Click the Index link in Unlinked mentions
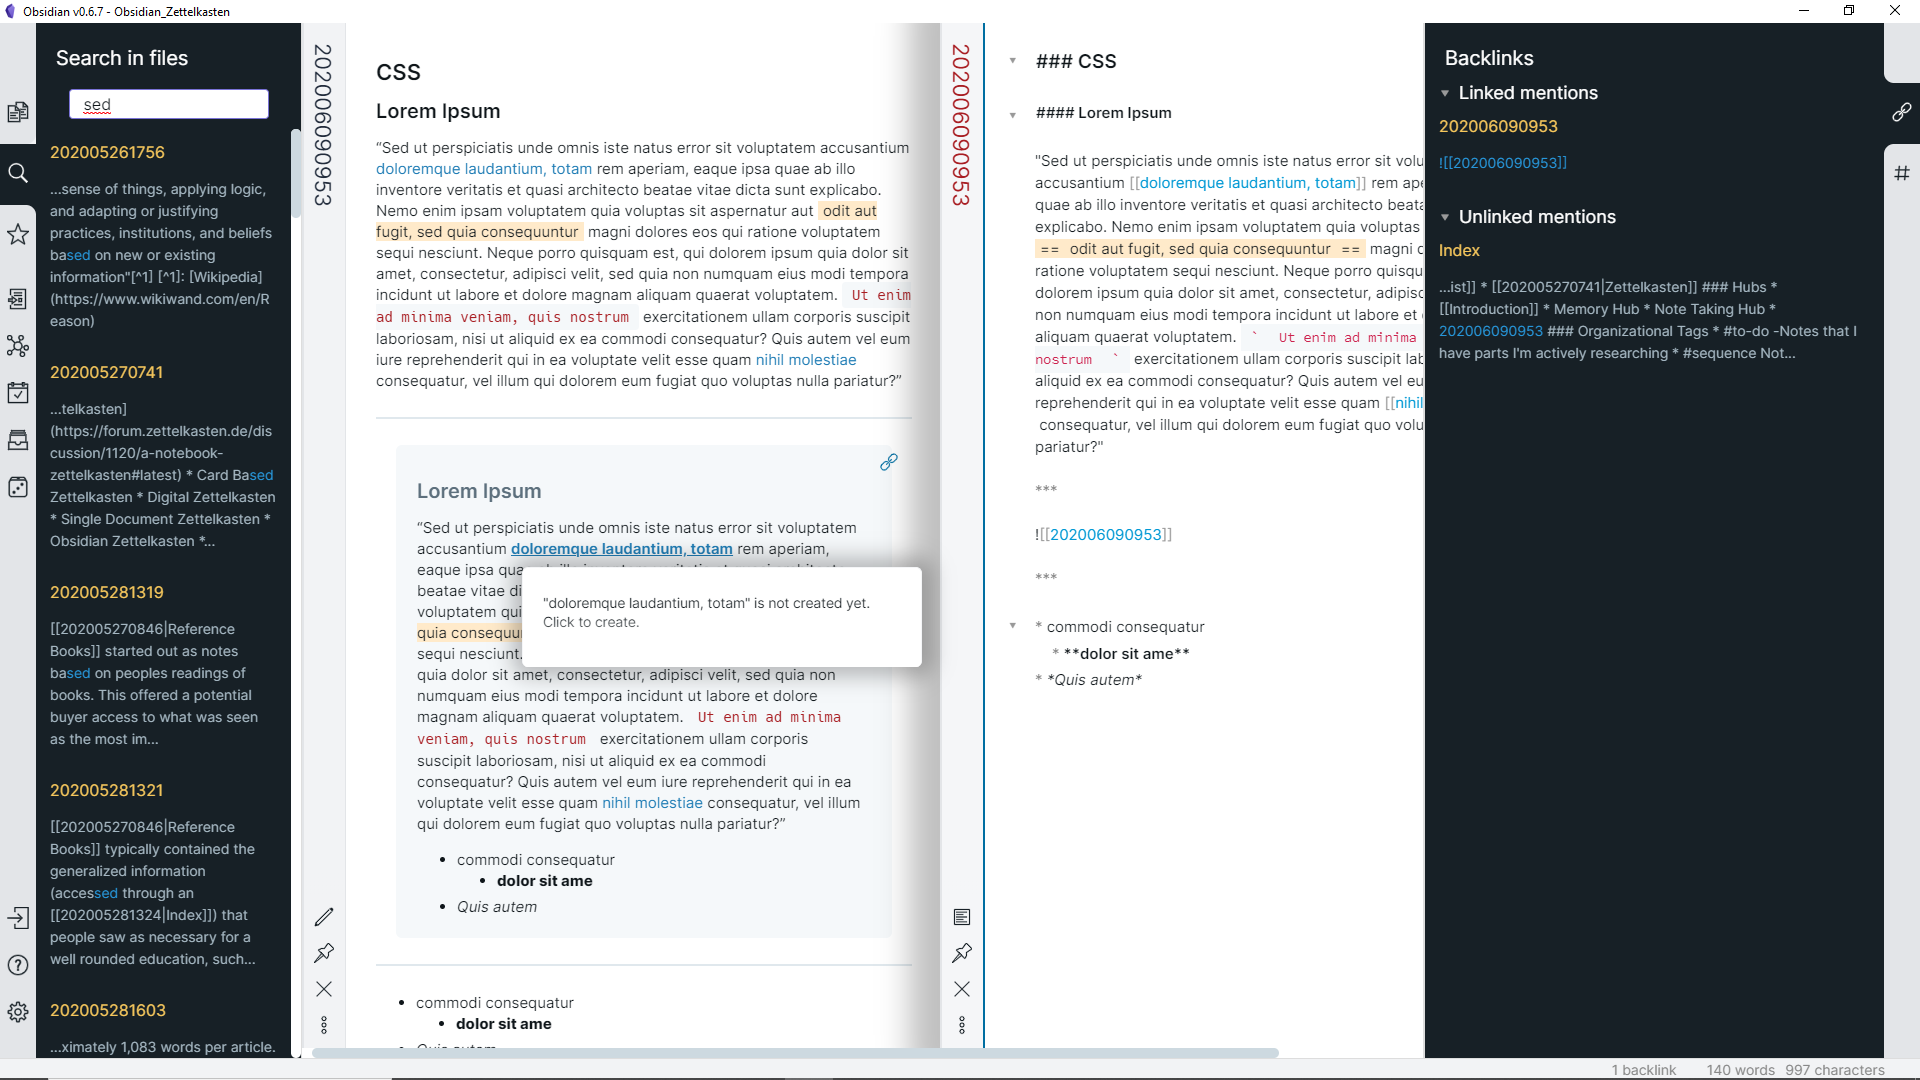1920x1080 pixels. [1460, 251]
